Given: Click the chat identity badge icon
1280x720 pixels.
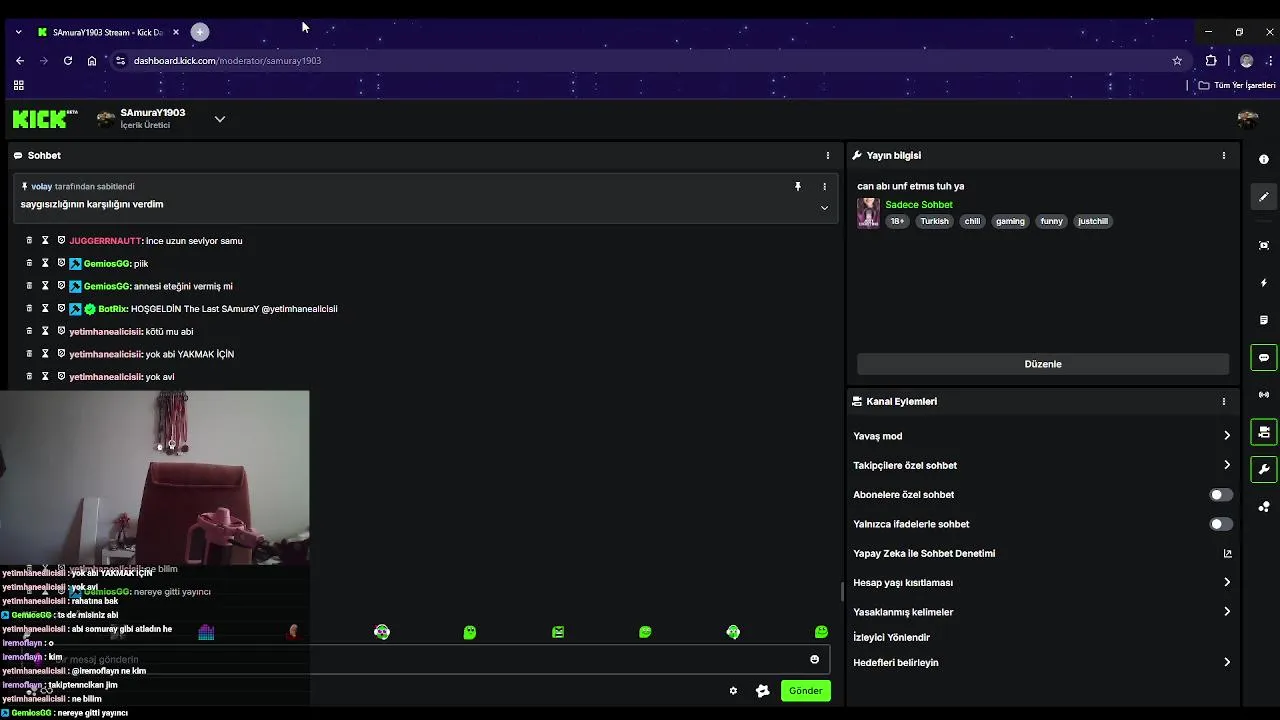Looking at the screenshot, I should click(763, 691).
